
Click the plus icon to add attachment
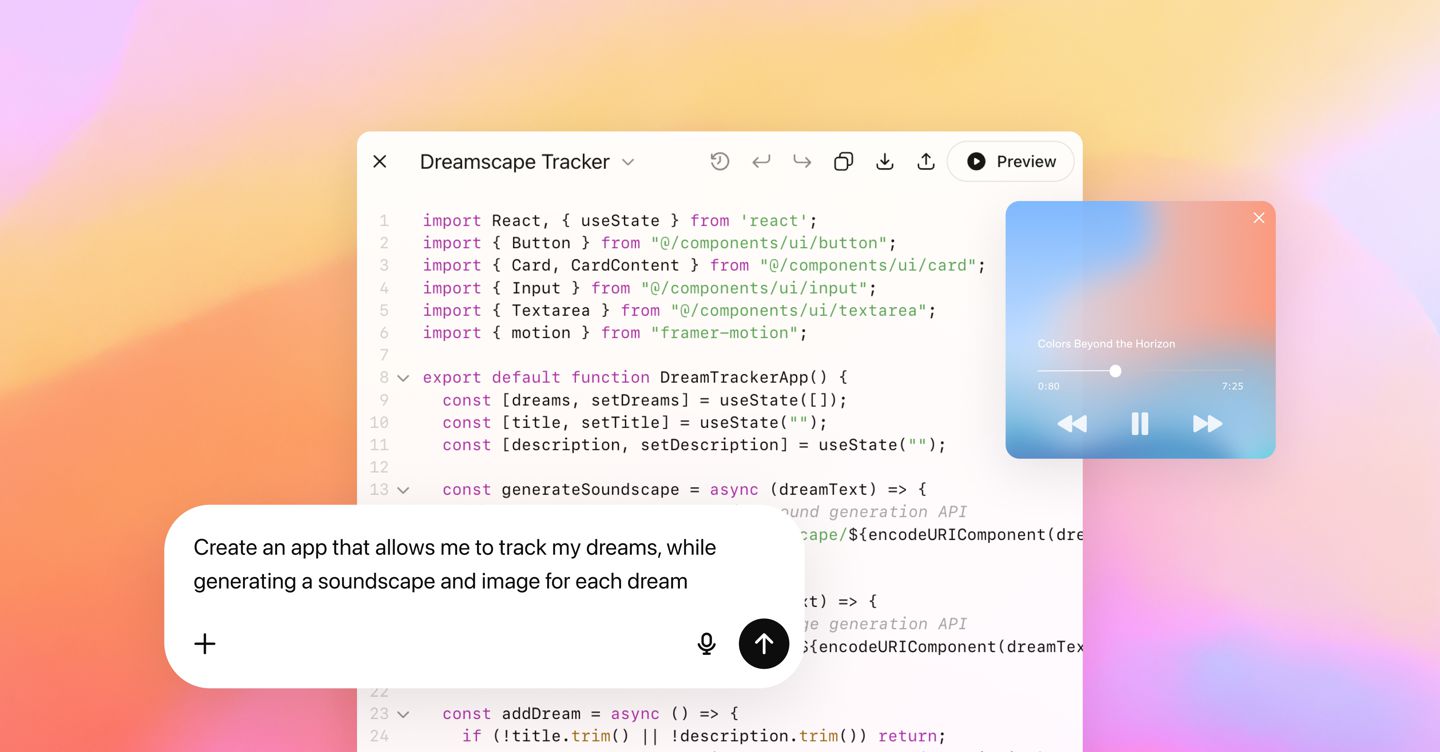point(205,644)
